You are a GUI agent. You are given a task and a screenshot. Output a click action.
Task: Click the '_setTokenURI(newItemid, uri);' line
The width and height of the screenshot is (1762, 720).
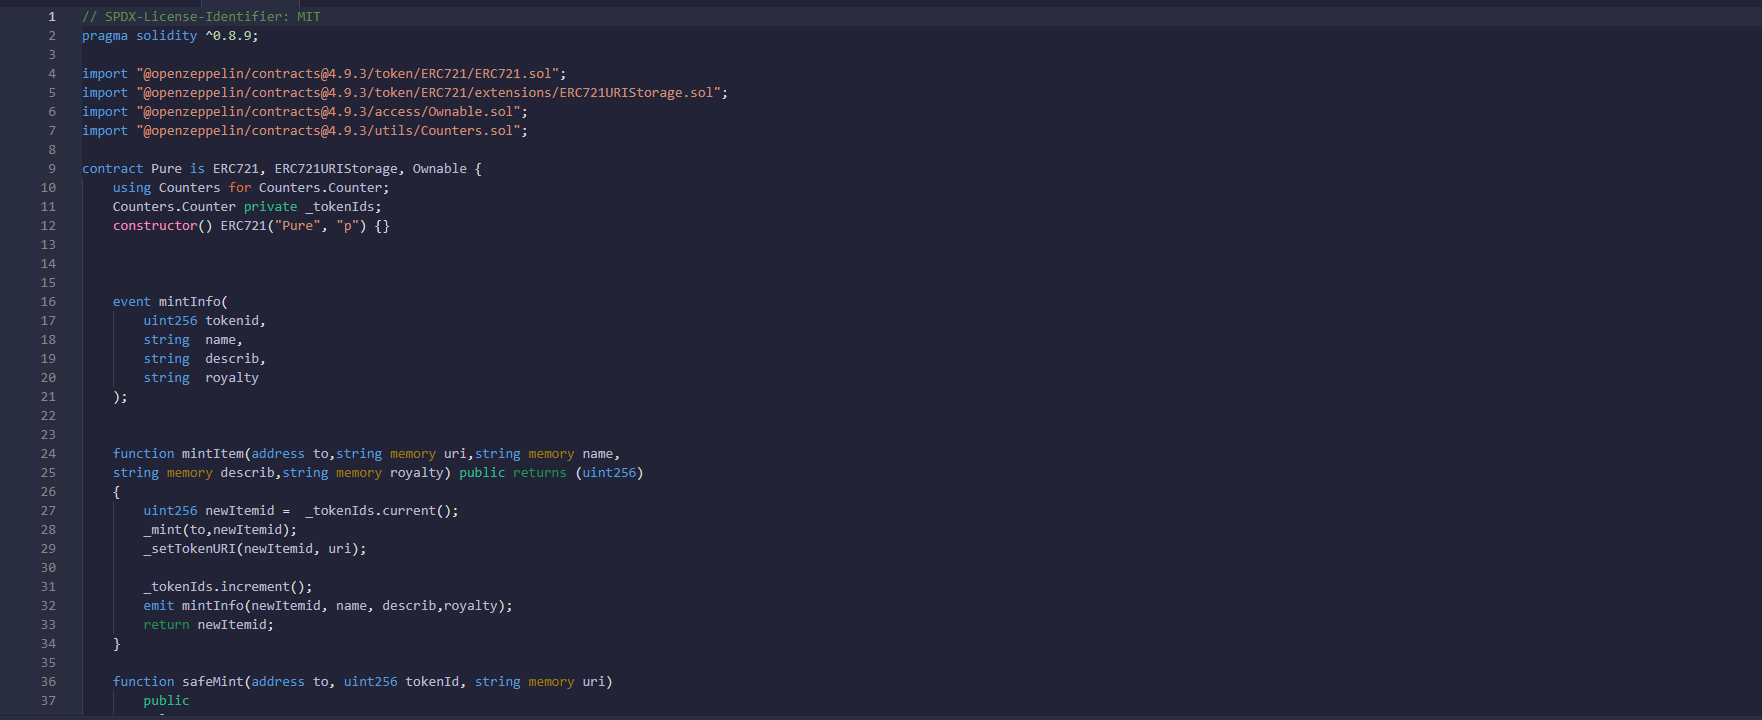(x=255, y=548)
